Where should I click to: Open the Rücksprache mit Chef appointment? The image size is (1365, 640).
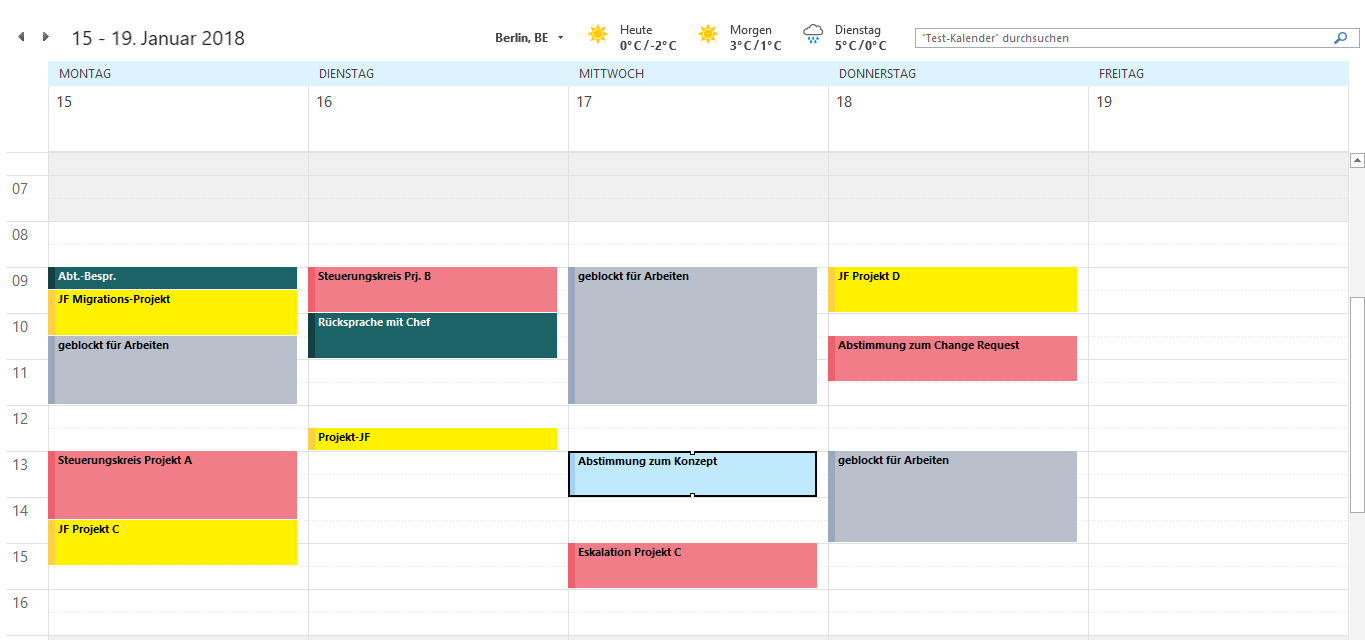click(x=432, y=335)
